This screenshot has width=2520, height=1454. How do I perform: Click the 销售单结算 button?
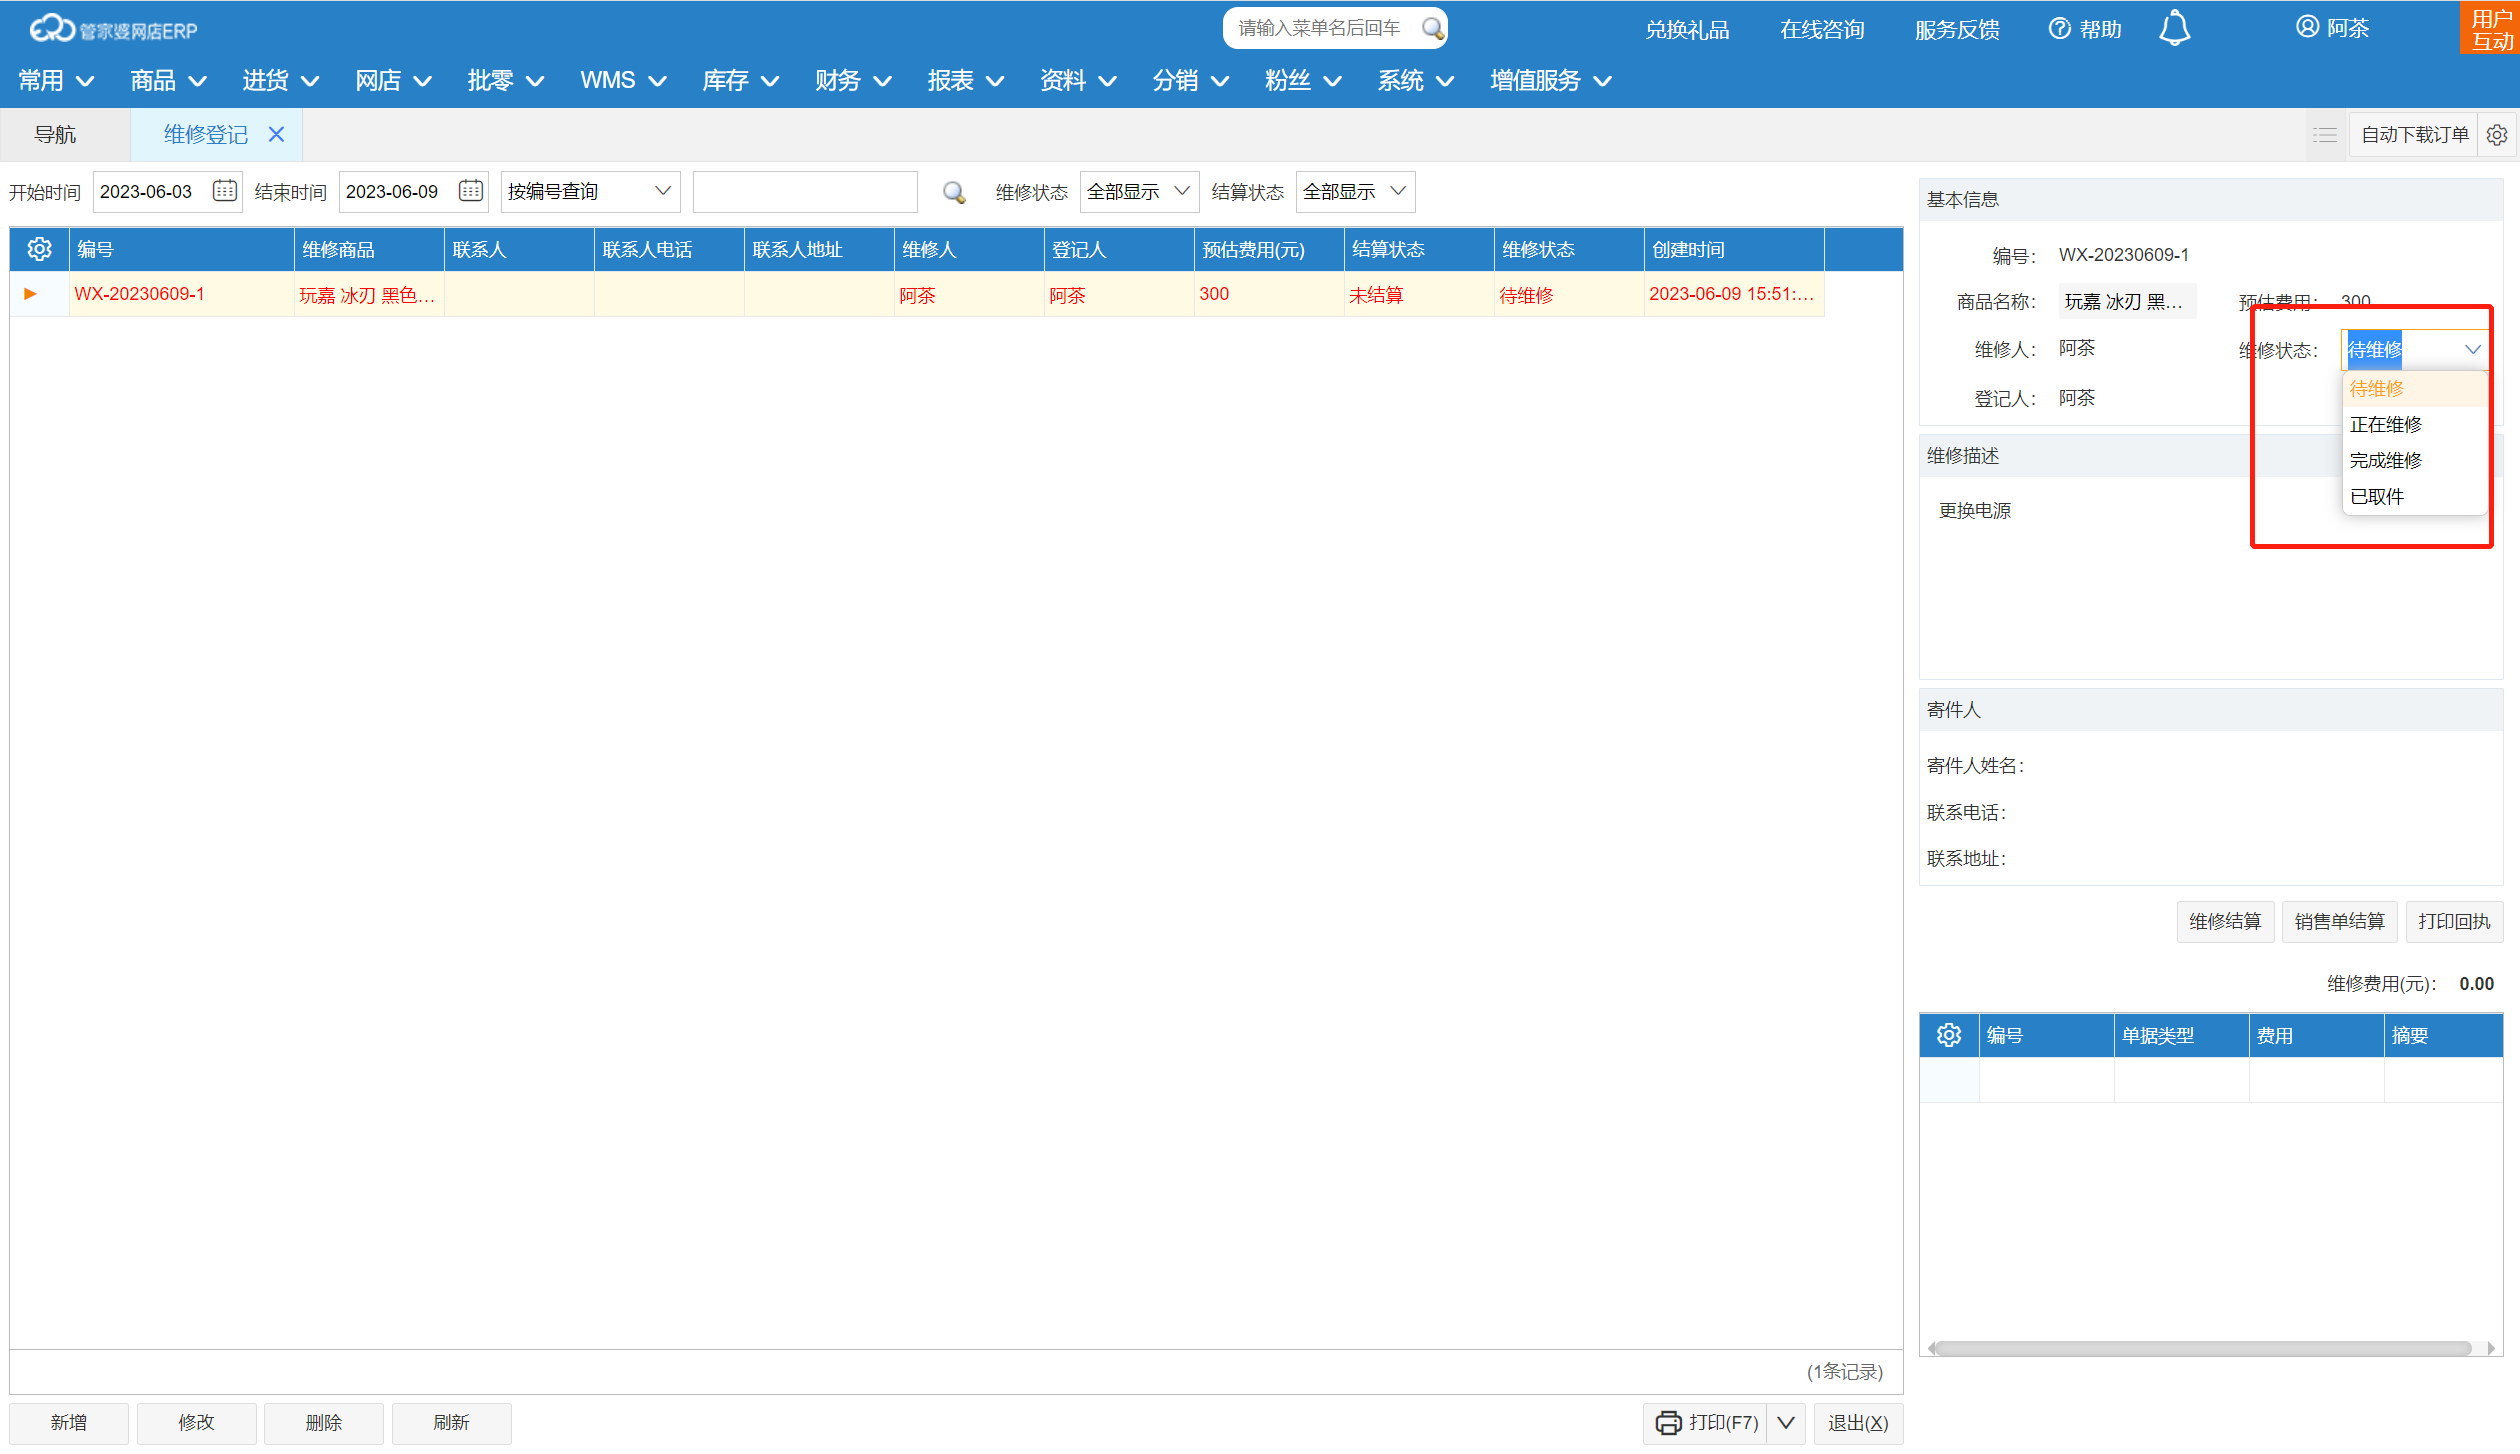point(2339,921)
